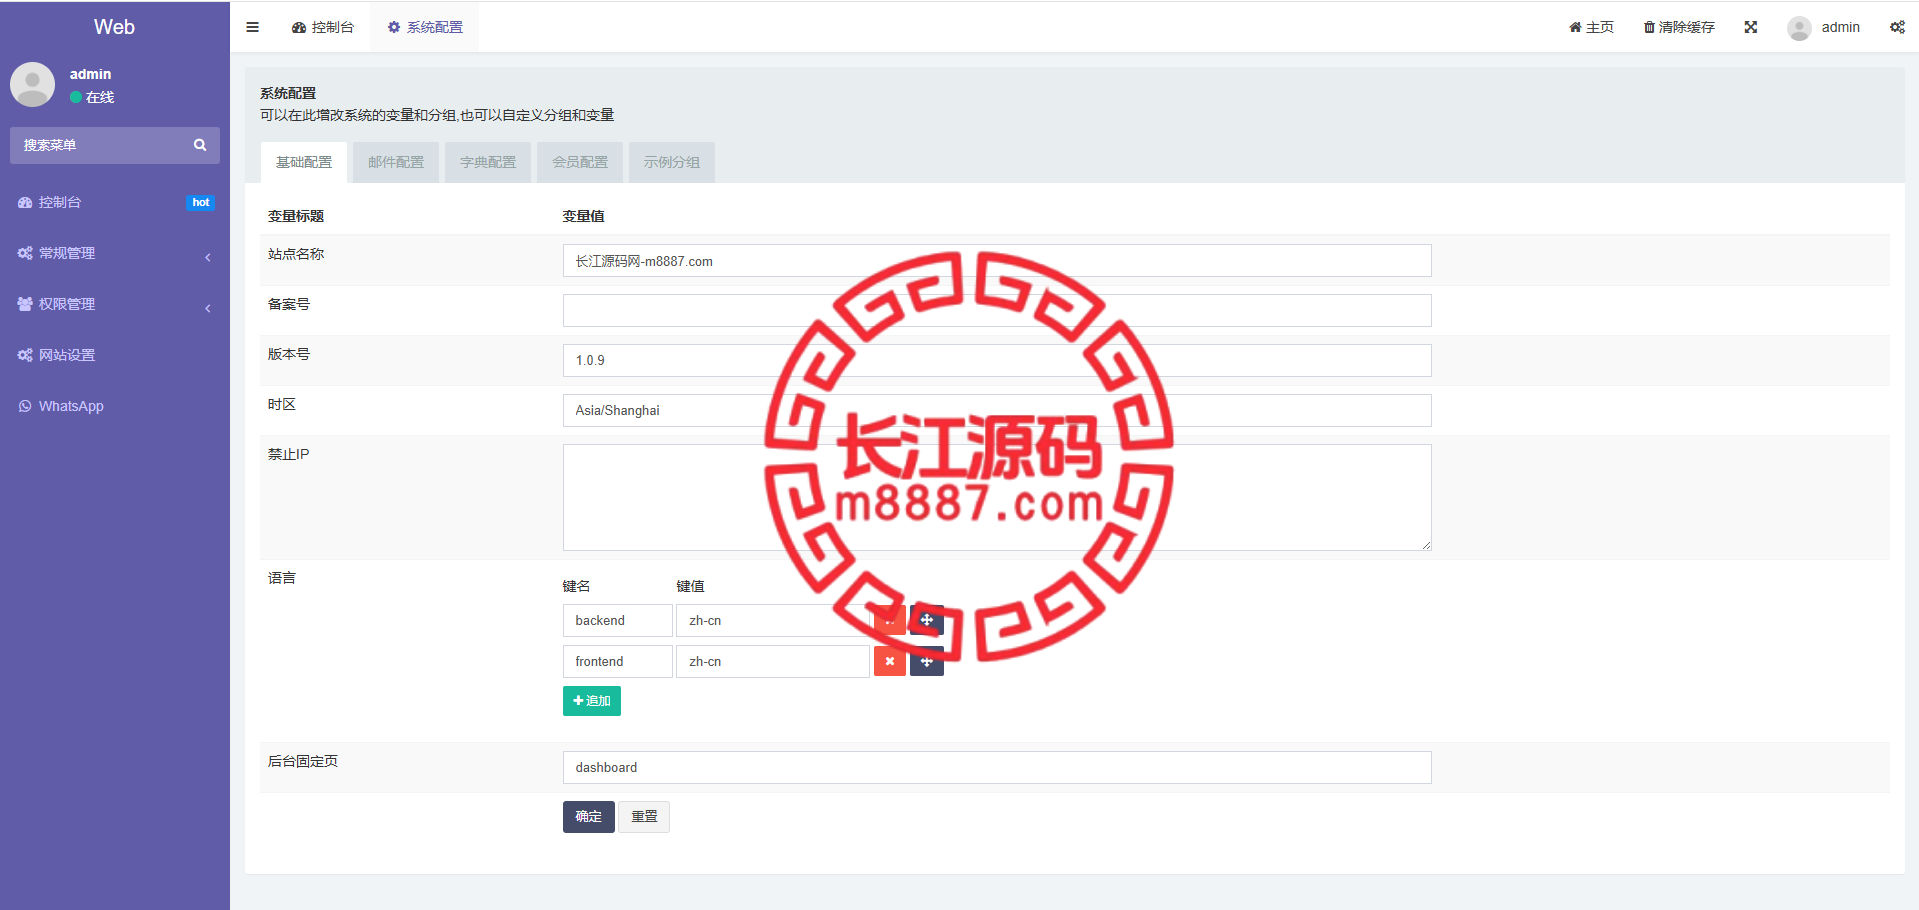Click the search magnifier icon in sidebar

coord(200,145)
